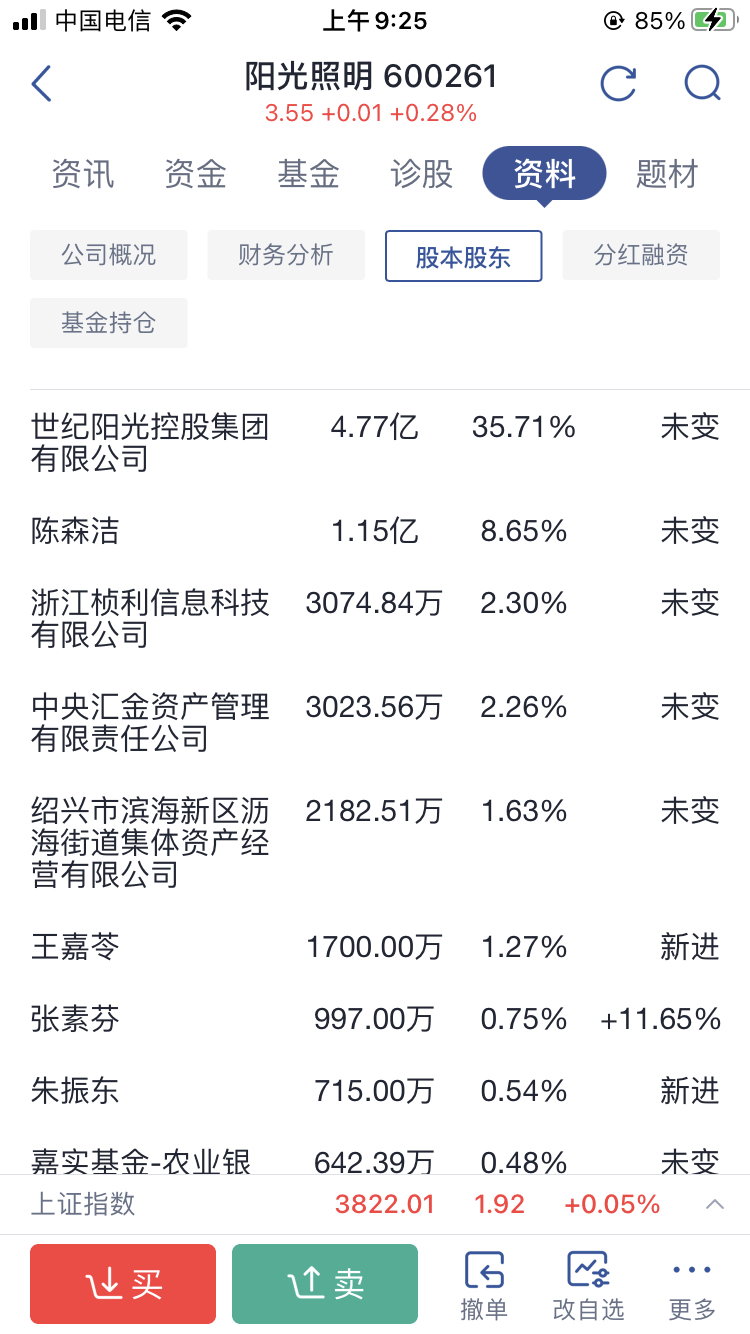The height and width of the screenshot is (1334, 750).
Task: Select the 财务分析 sub-tab
Action: tap(286, 255)
